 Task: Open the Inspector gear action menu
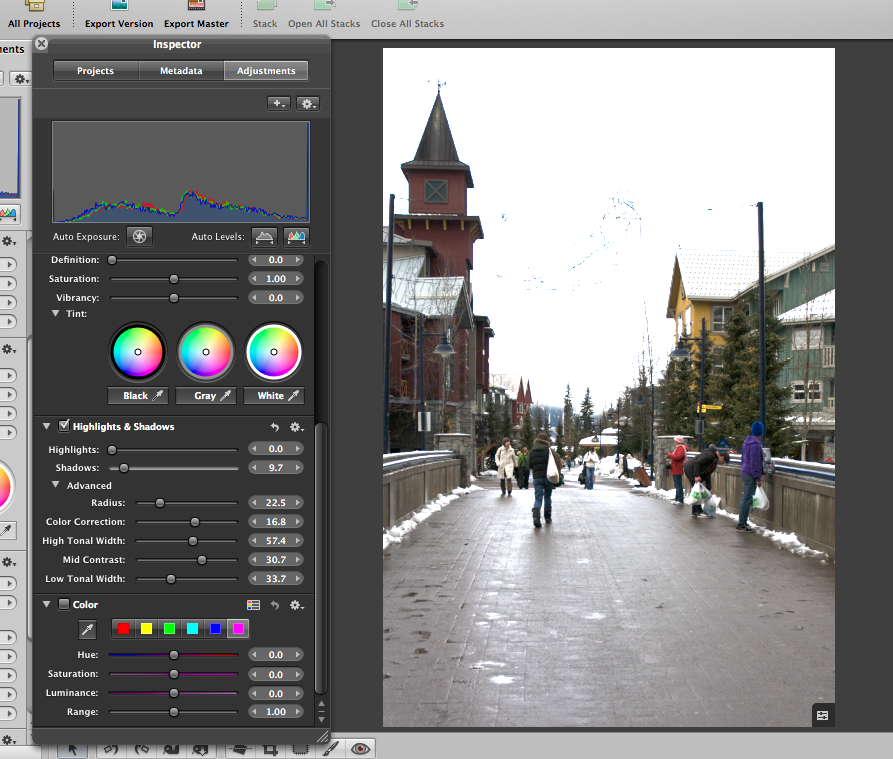[x=308, y=104]
